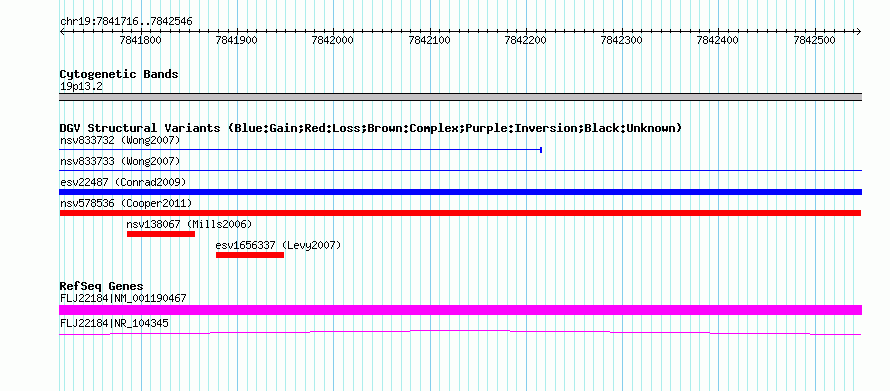Click the 19p13.2 band label
This screenshot has width=890, height=391.
pyautogui.click(x=81, y=87)
